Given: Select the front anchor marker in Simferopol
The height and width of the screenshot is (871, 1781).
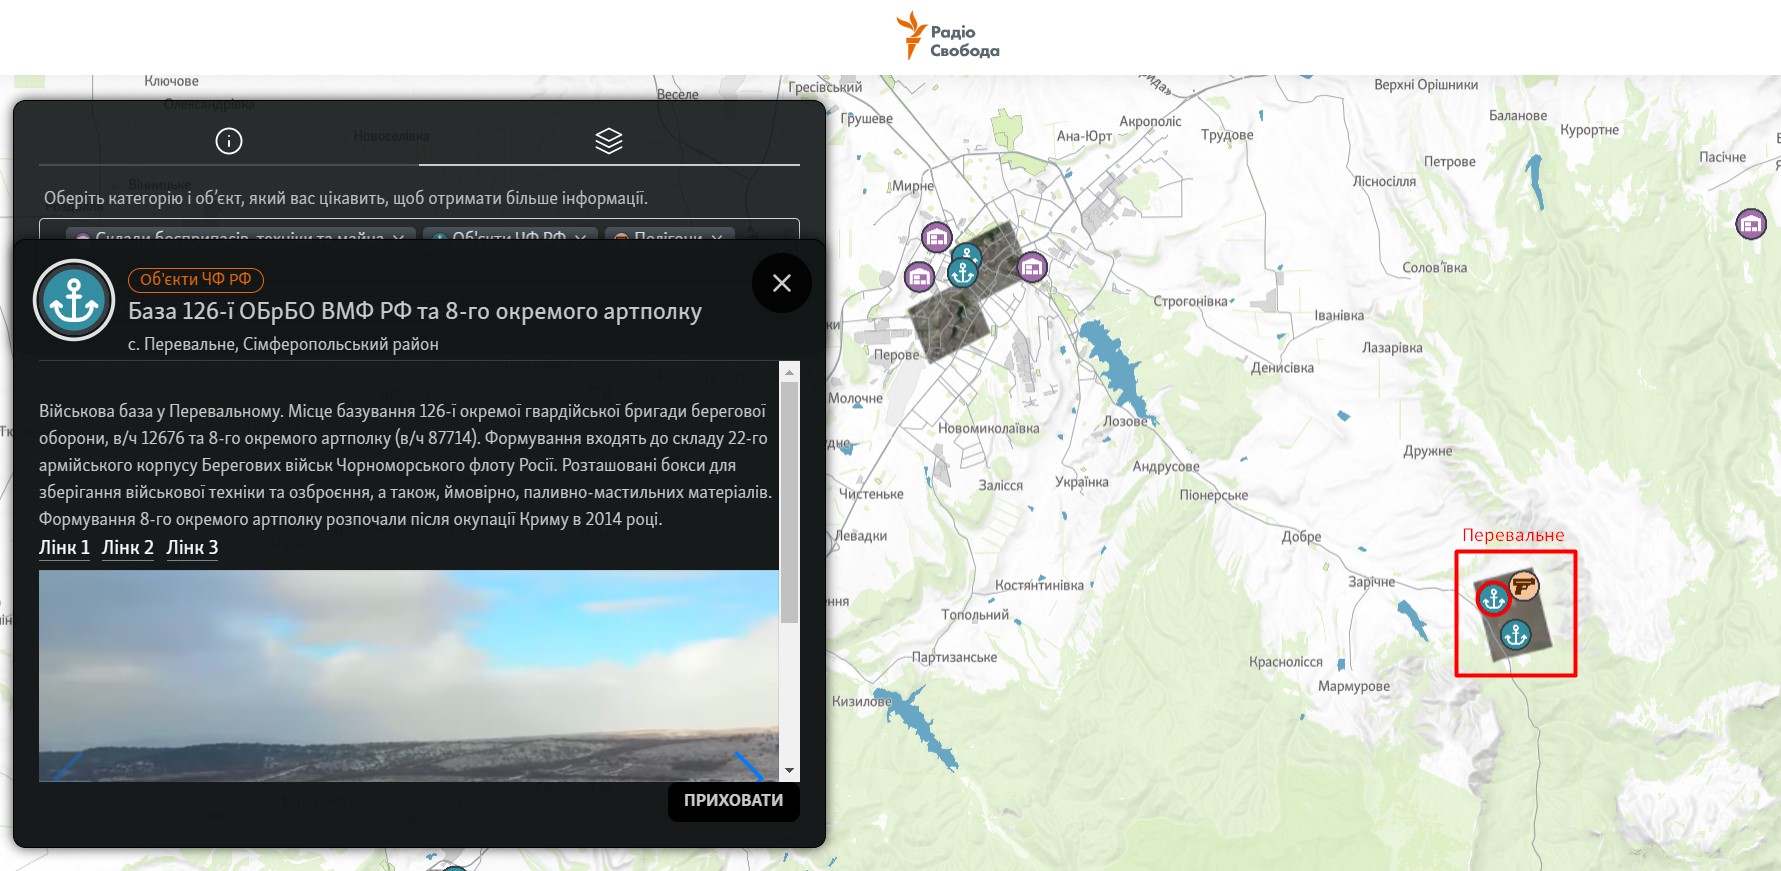Looking at the screenshot, I should (x=962, y=271).
